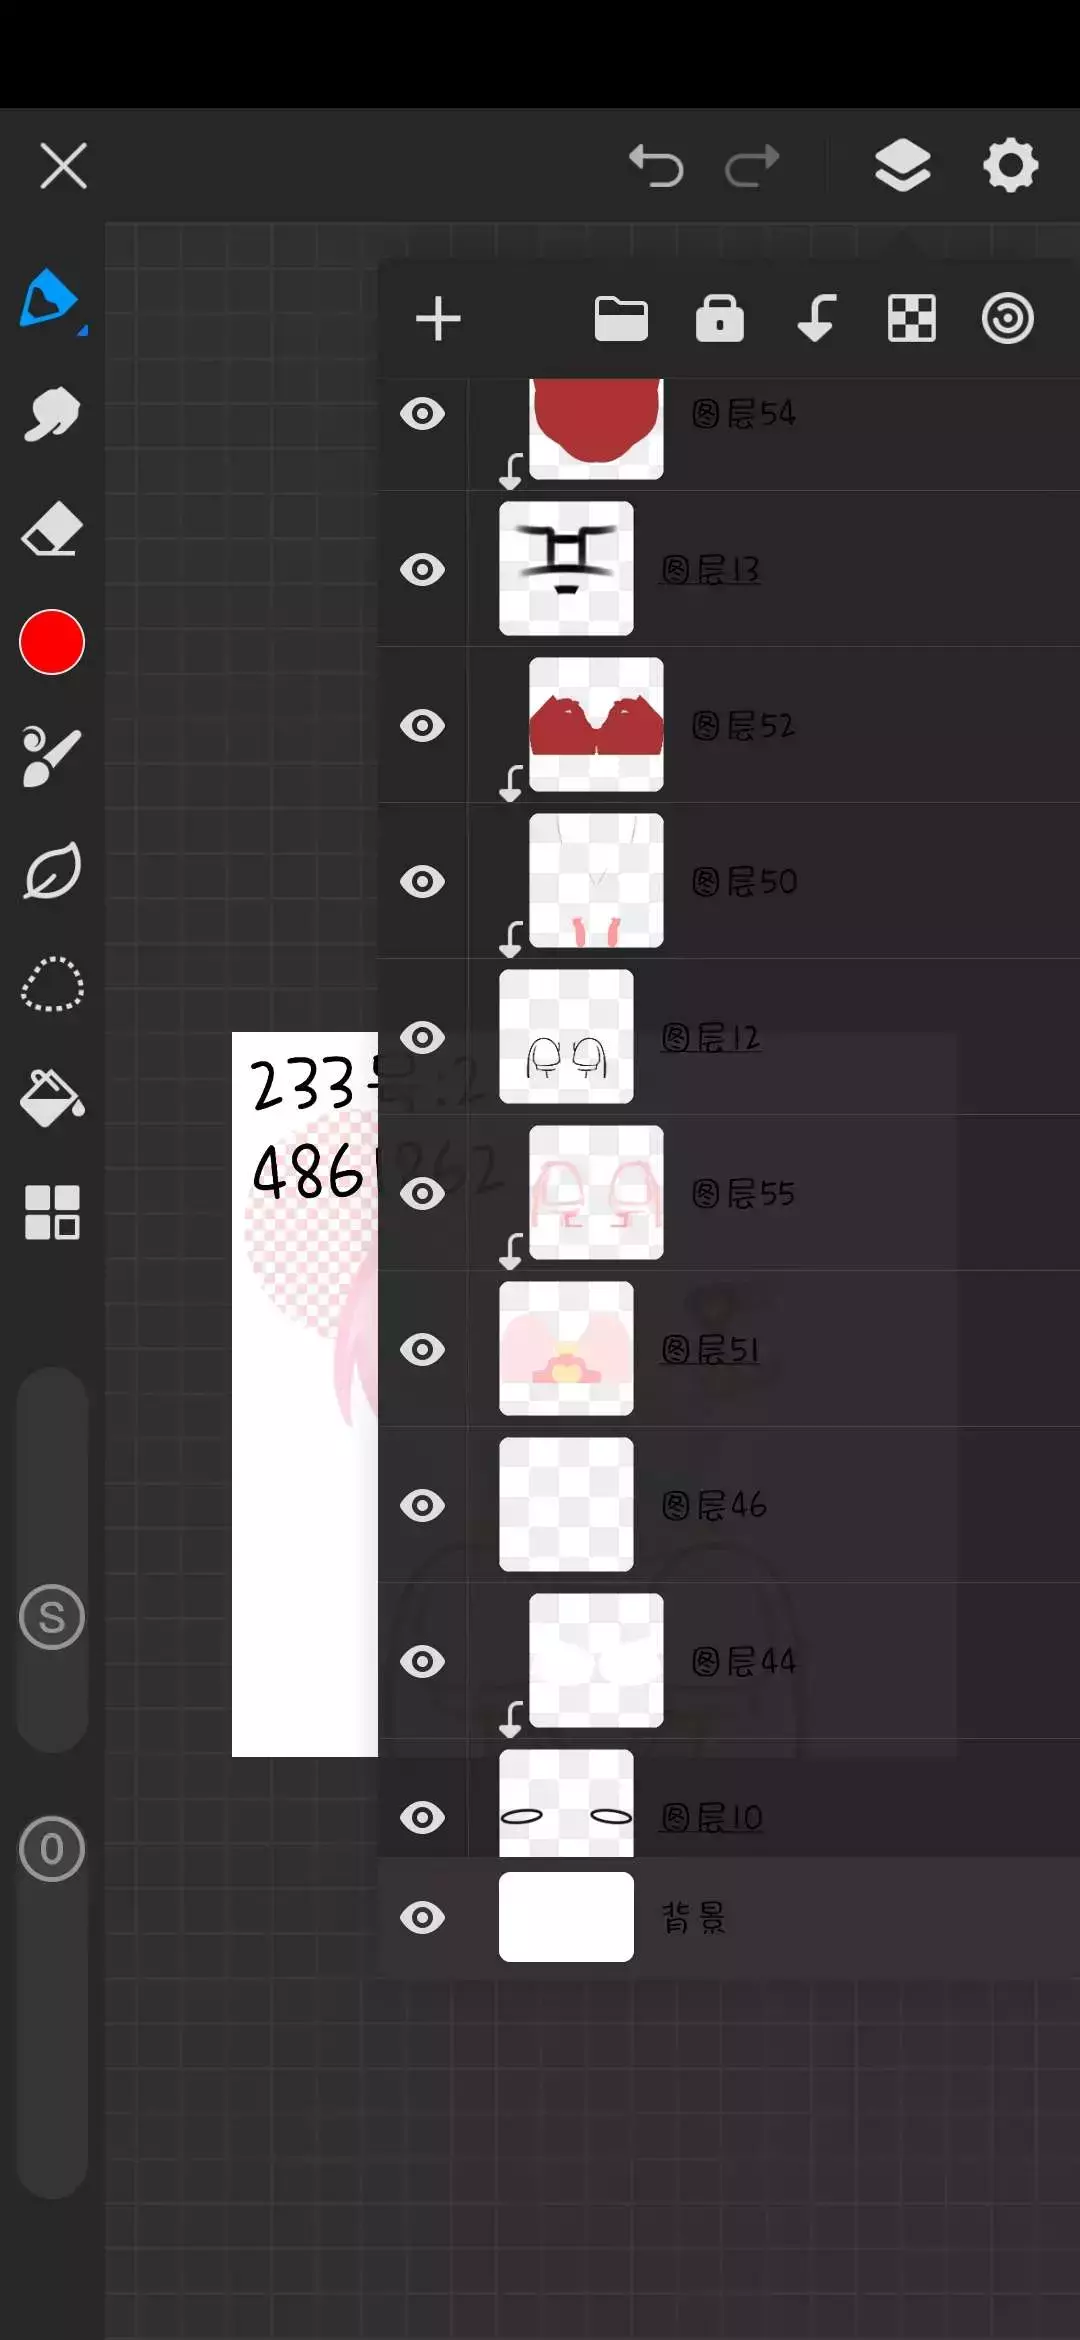The image size is (1080, 2340).
Task: Activate the dotted lasso selection tool
Action: [x=51, y=985]
